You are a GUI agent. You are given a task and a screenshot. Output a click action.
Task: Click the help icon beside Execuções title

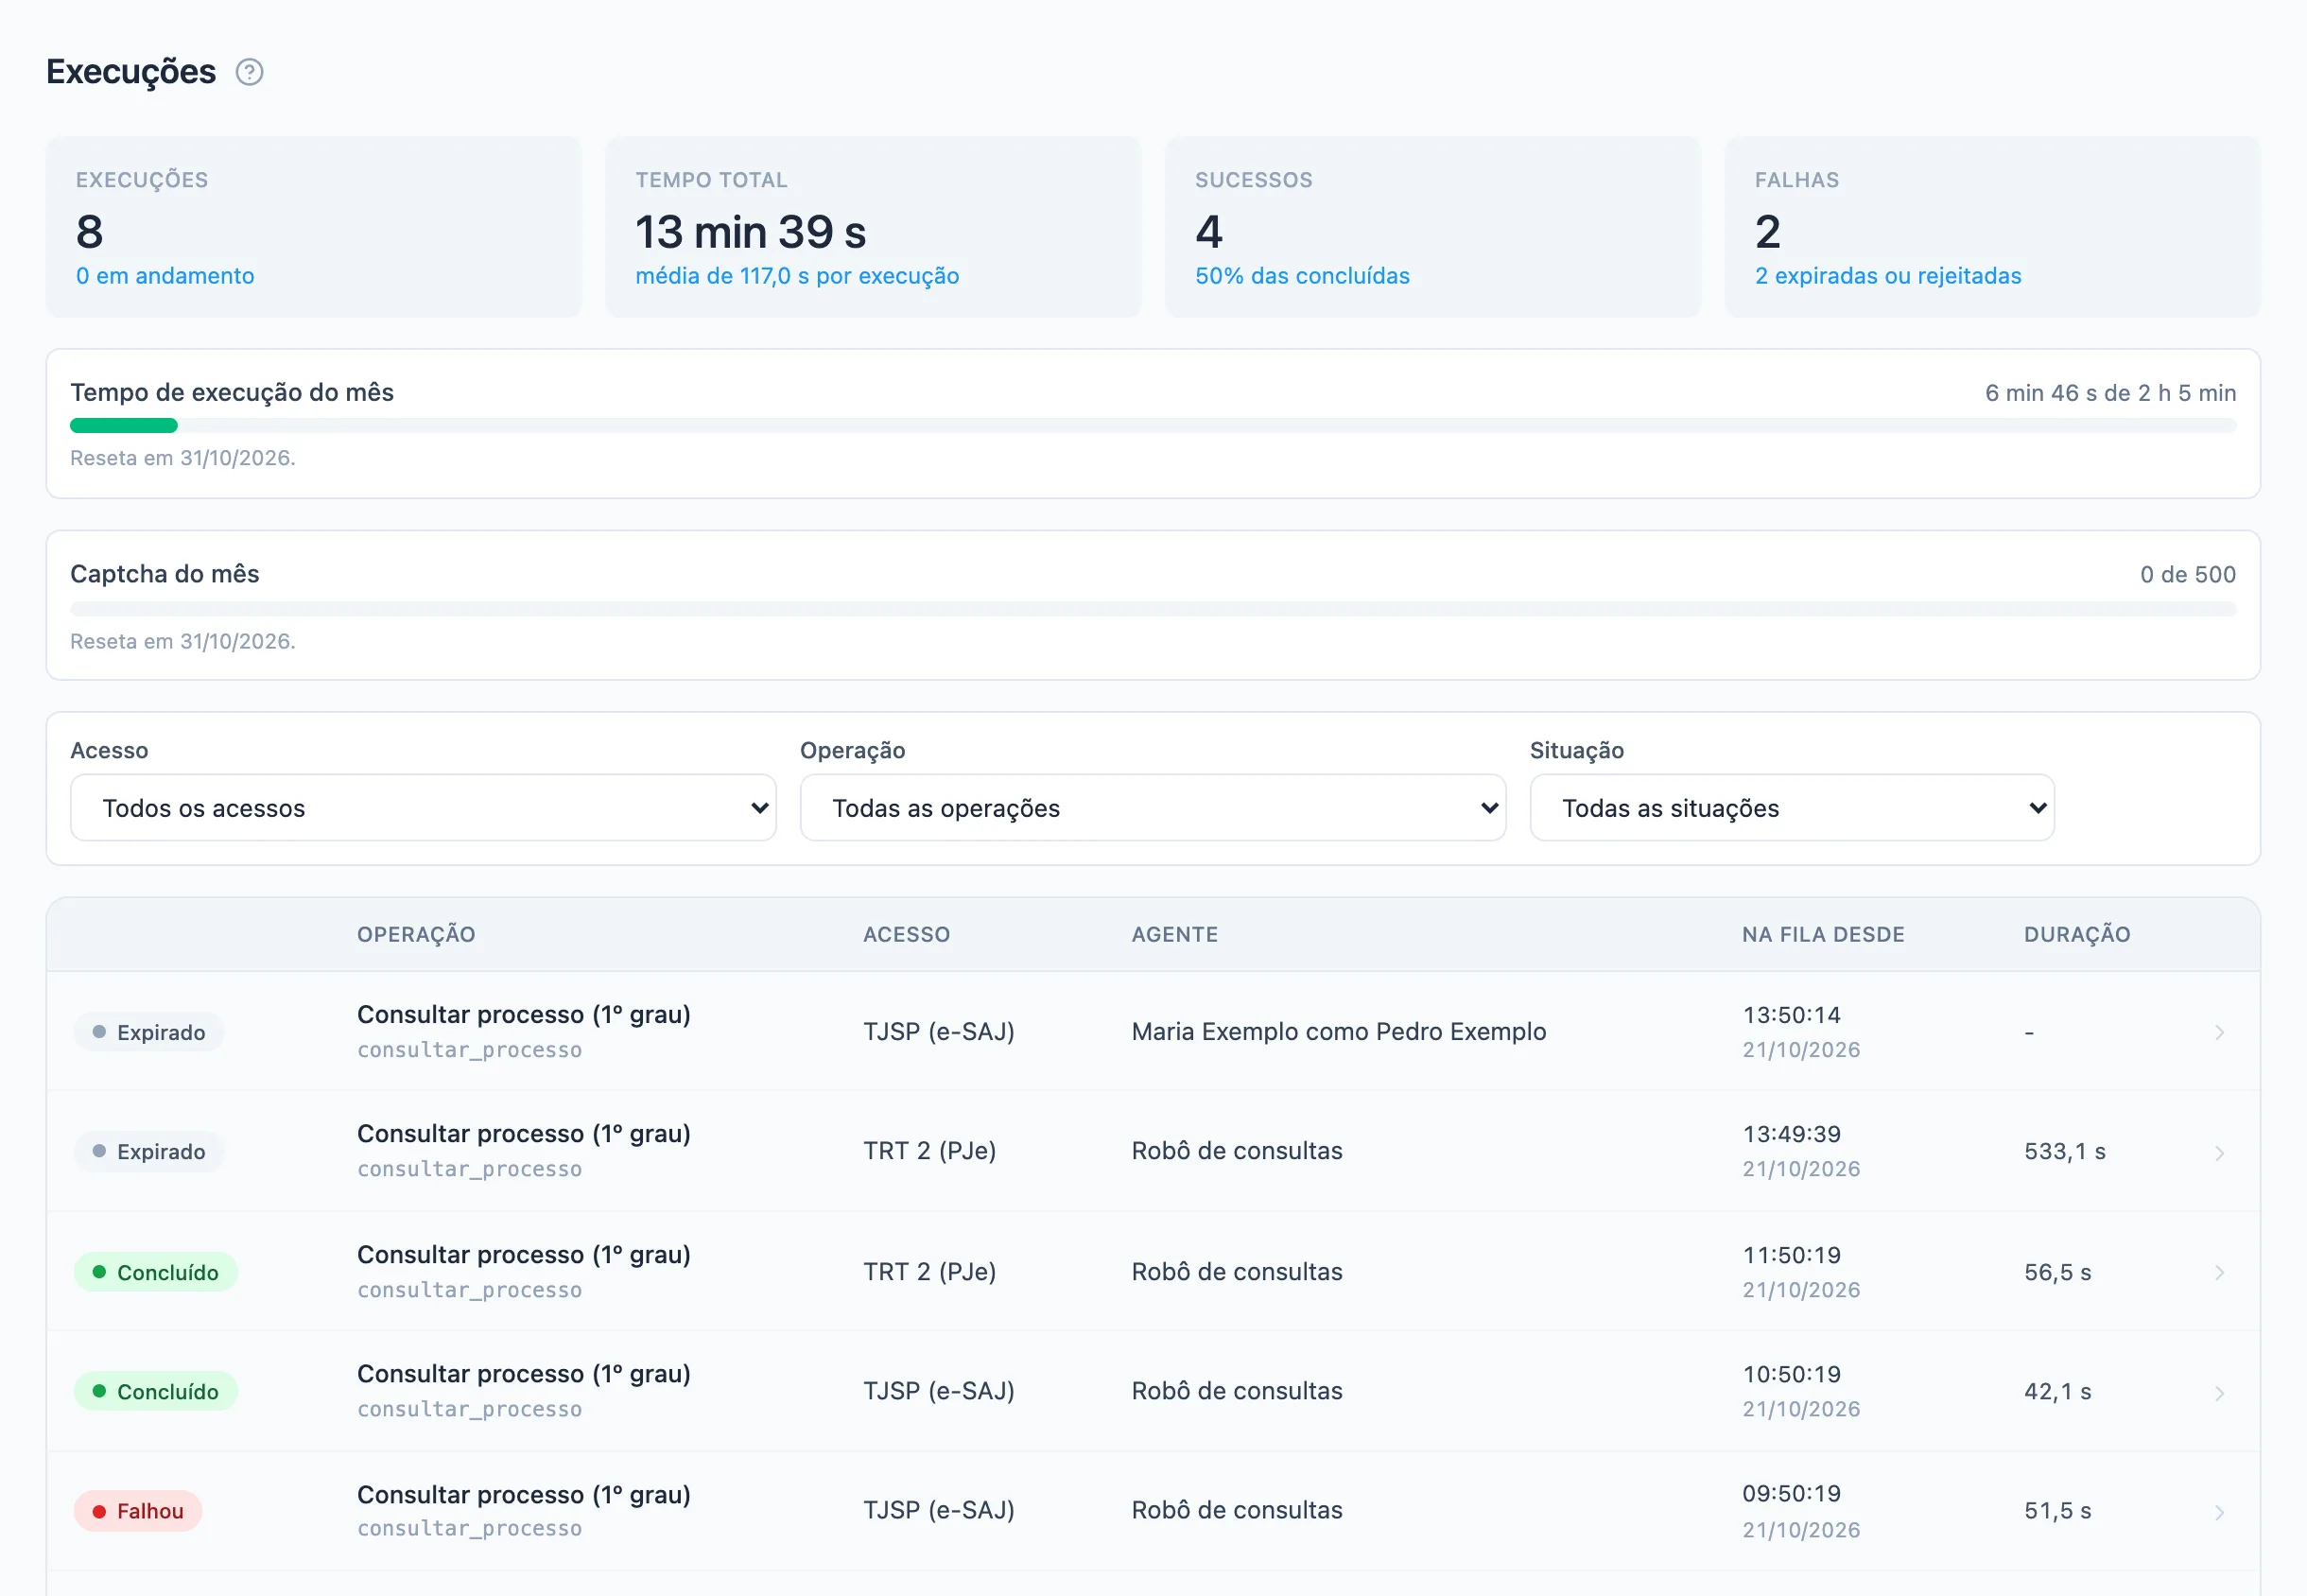point(249,72)
